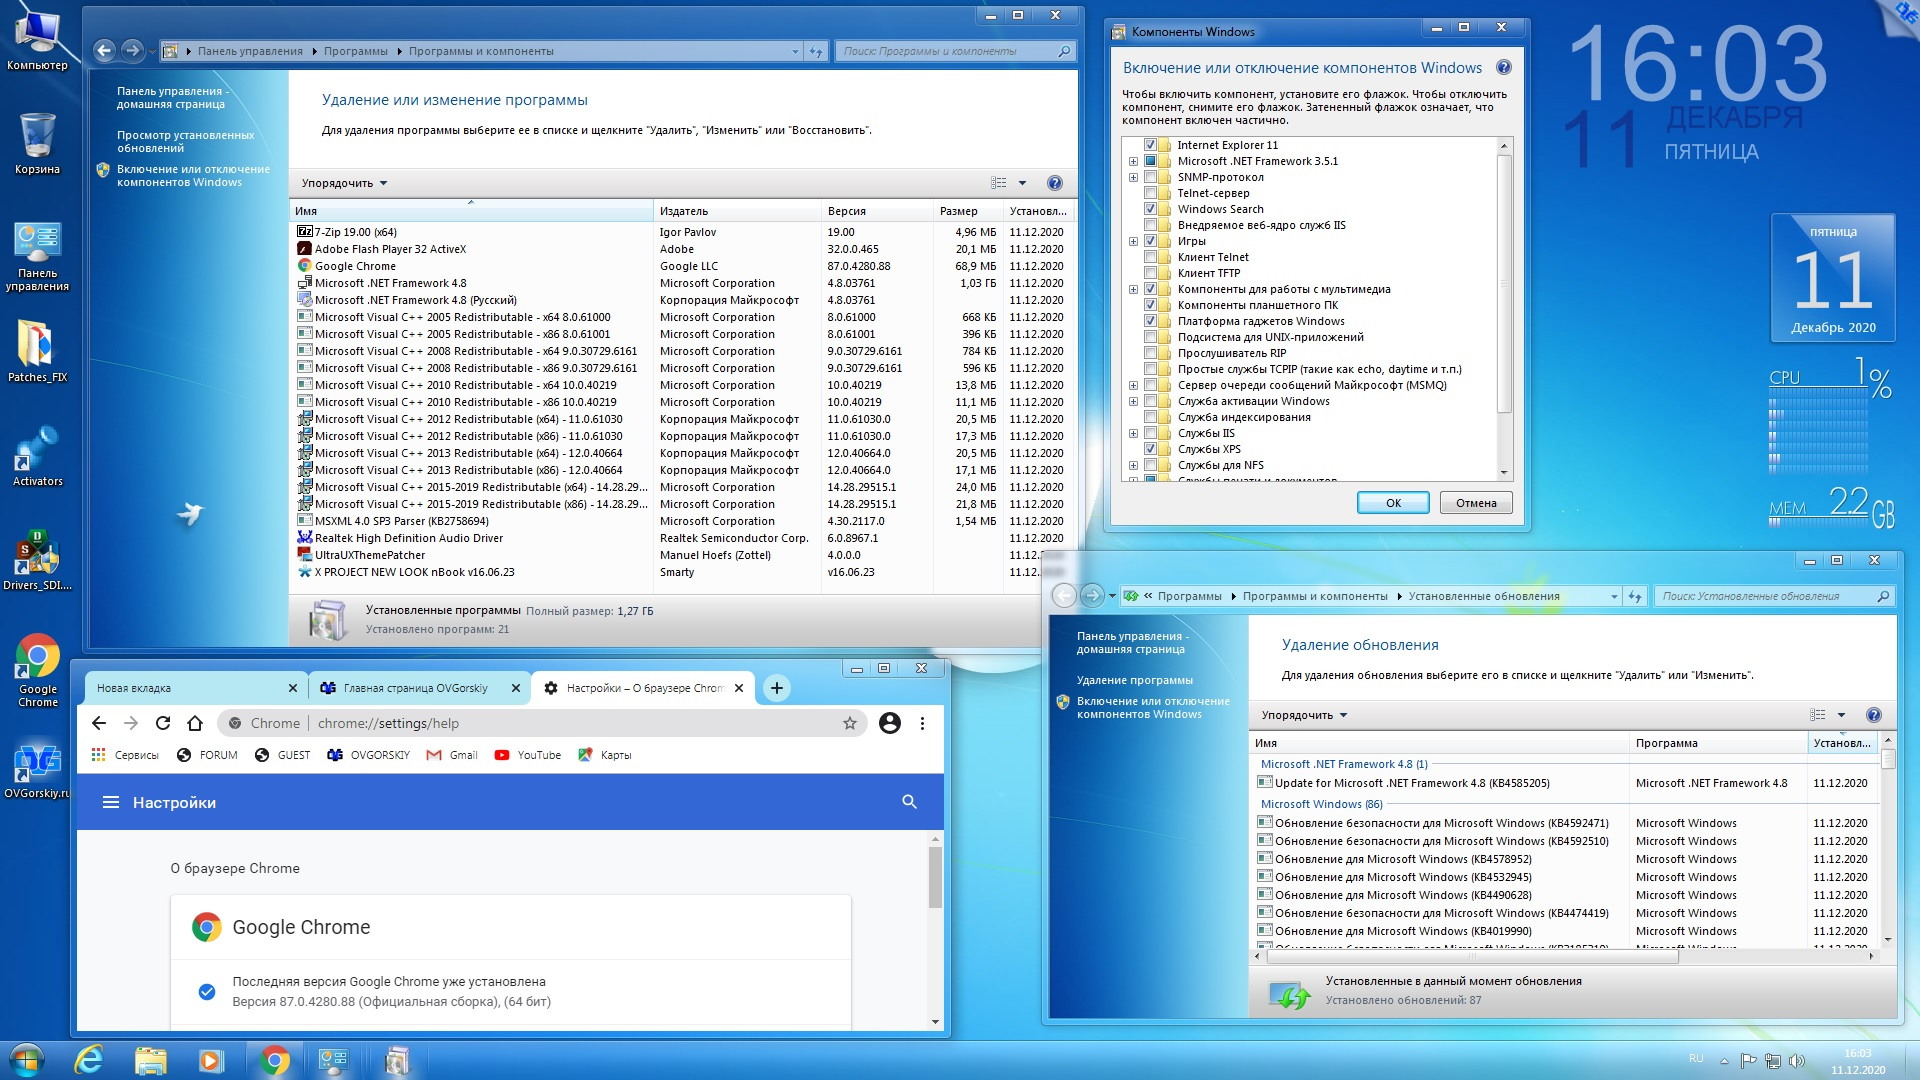Open the YouTube bookmark

pos(528,755)
